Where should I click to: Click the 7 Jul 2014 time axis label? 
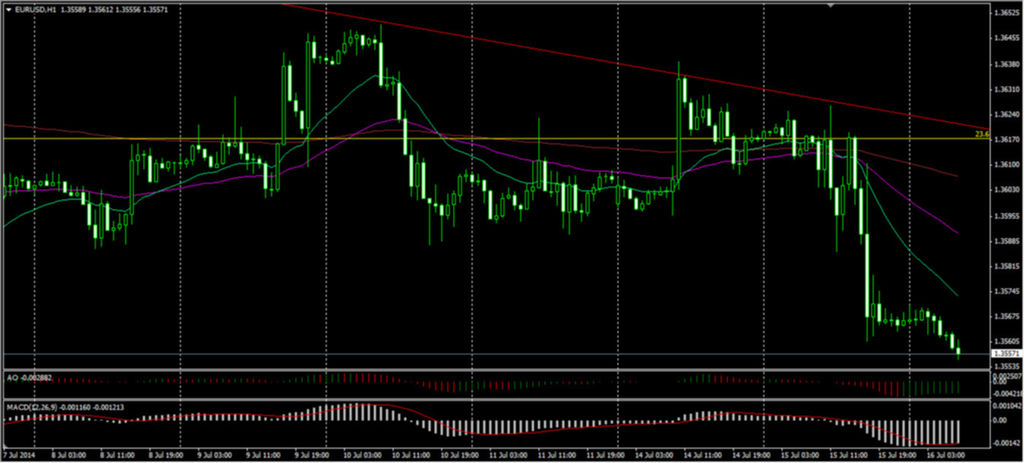point(22,455)
